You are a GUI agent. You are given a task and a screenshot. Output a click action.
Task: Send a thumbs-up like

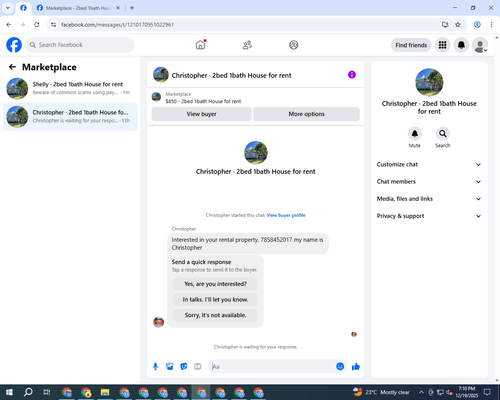coord(356,367)
